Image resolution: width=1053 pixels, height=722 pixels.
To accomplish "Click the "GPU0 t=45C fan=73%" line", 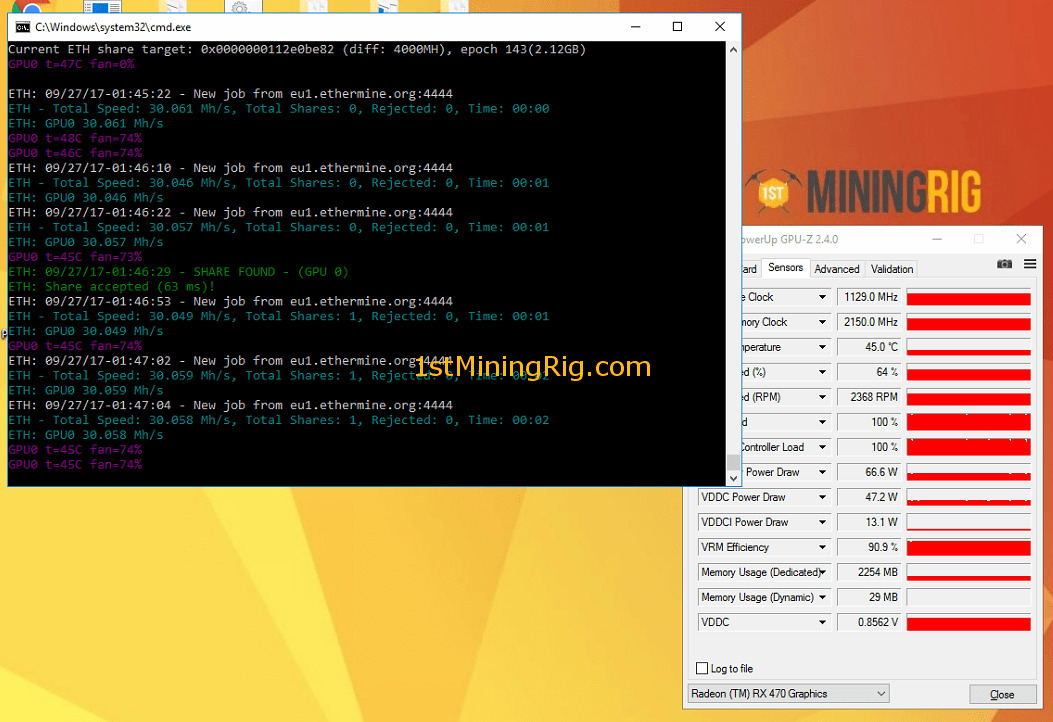I will pyautogui.click(x=75, y=257).
